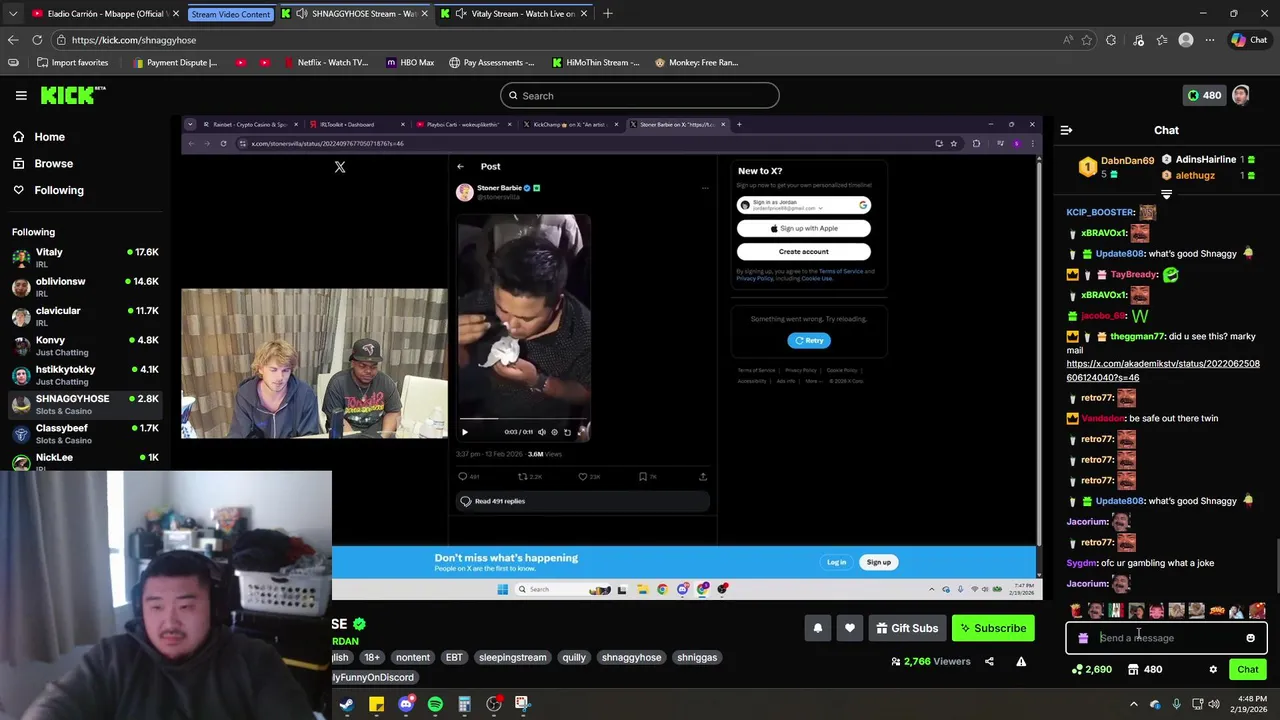Go back in browser history
The width and height of the screenshot is (1280, 720).
12,40
